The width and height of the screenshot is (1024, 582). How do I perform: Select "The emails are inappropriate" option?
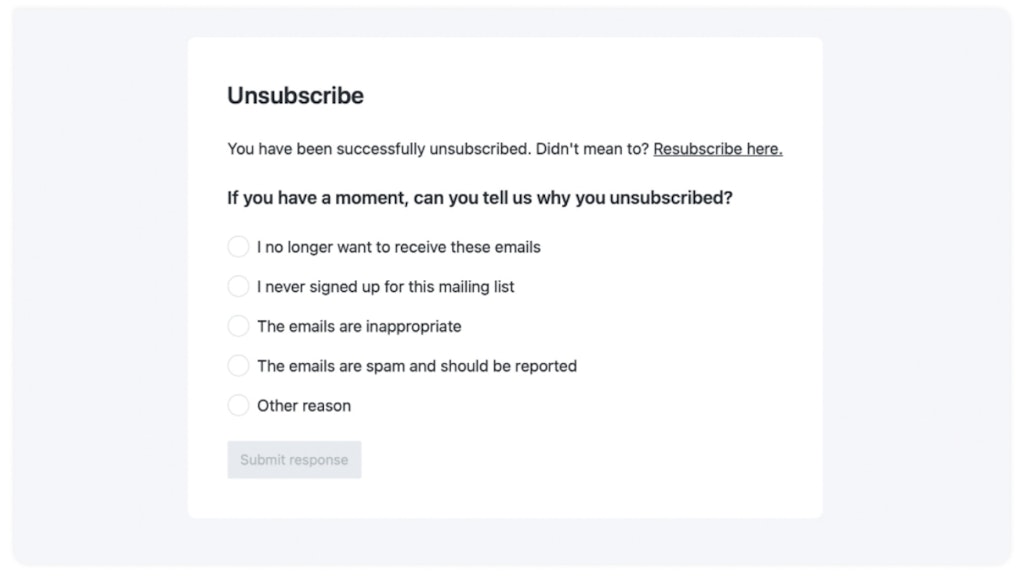click(x=238, y=326)
